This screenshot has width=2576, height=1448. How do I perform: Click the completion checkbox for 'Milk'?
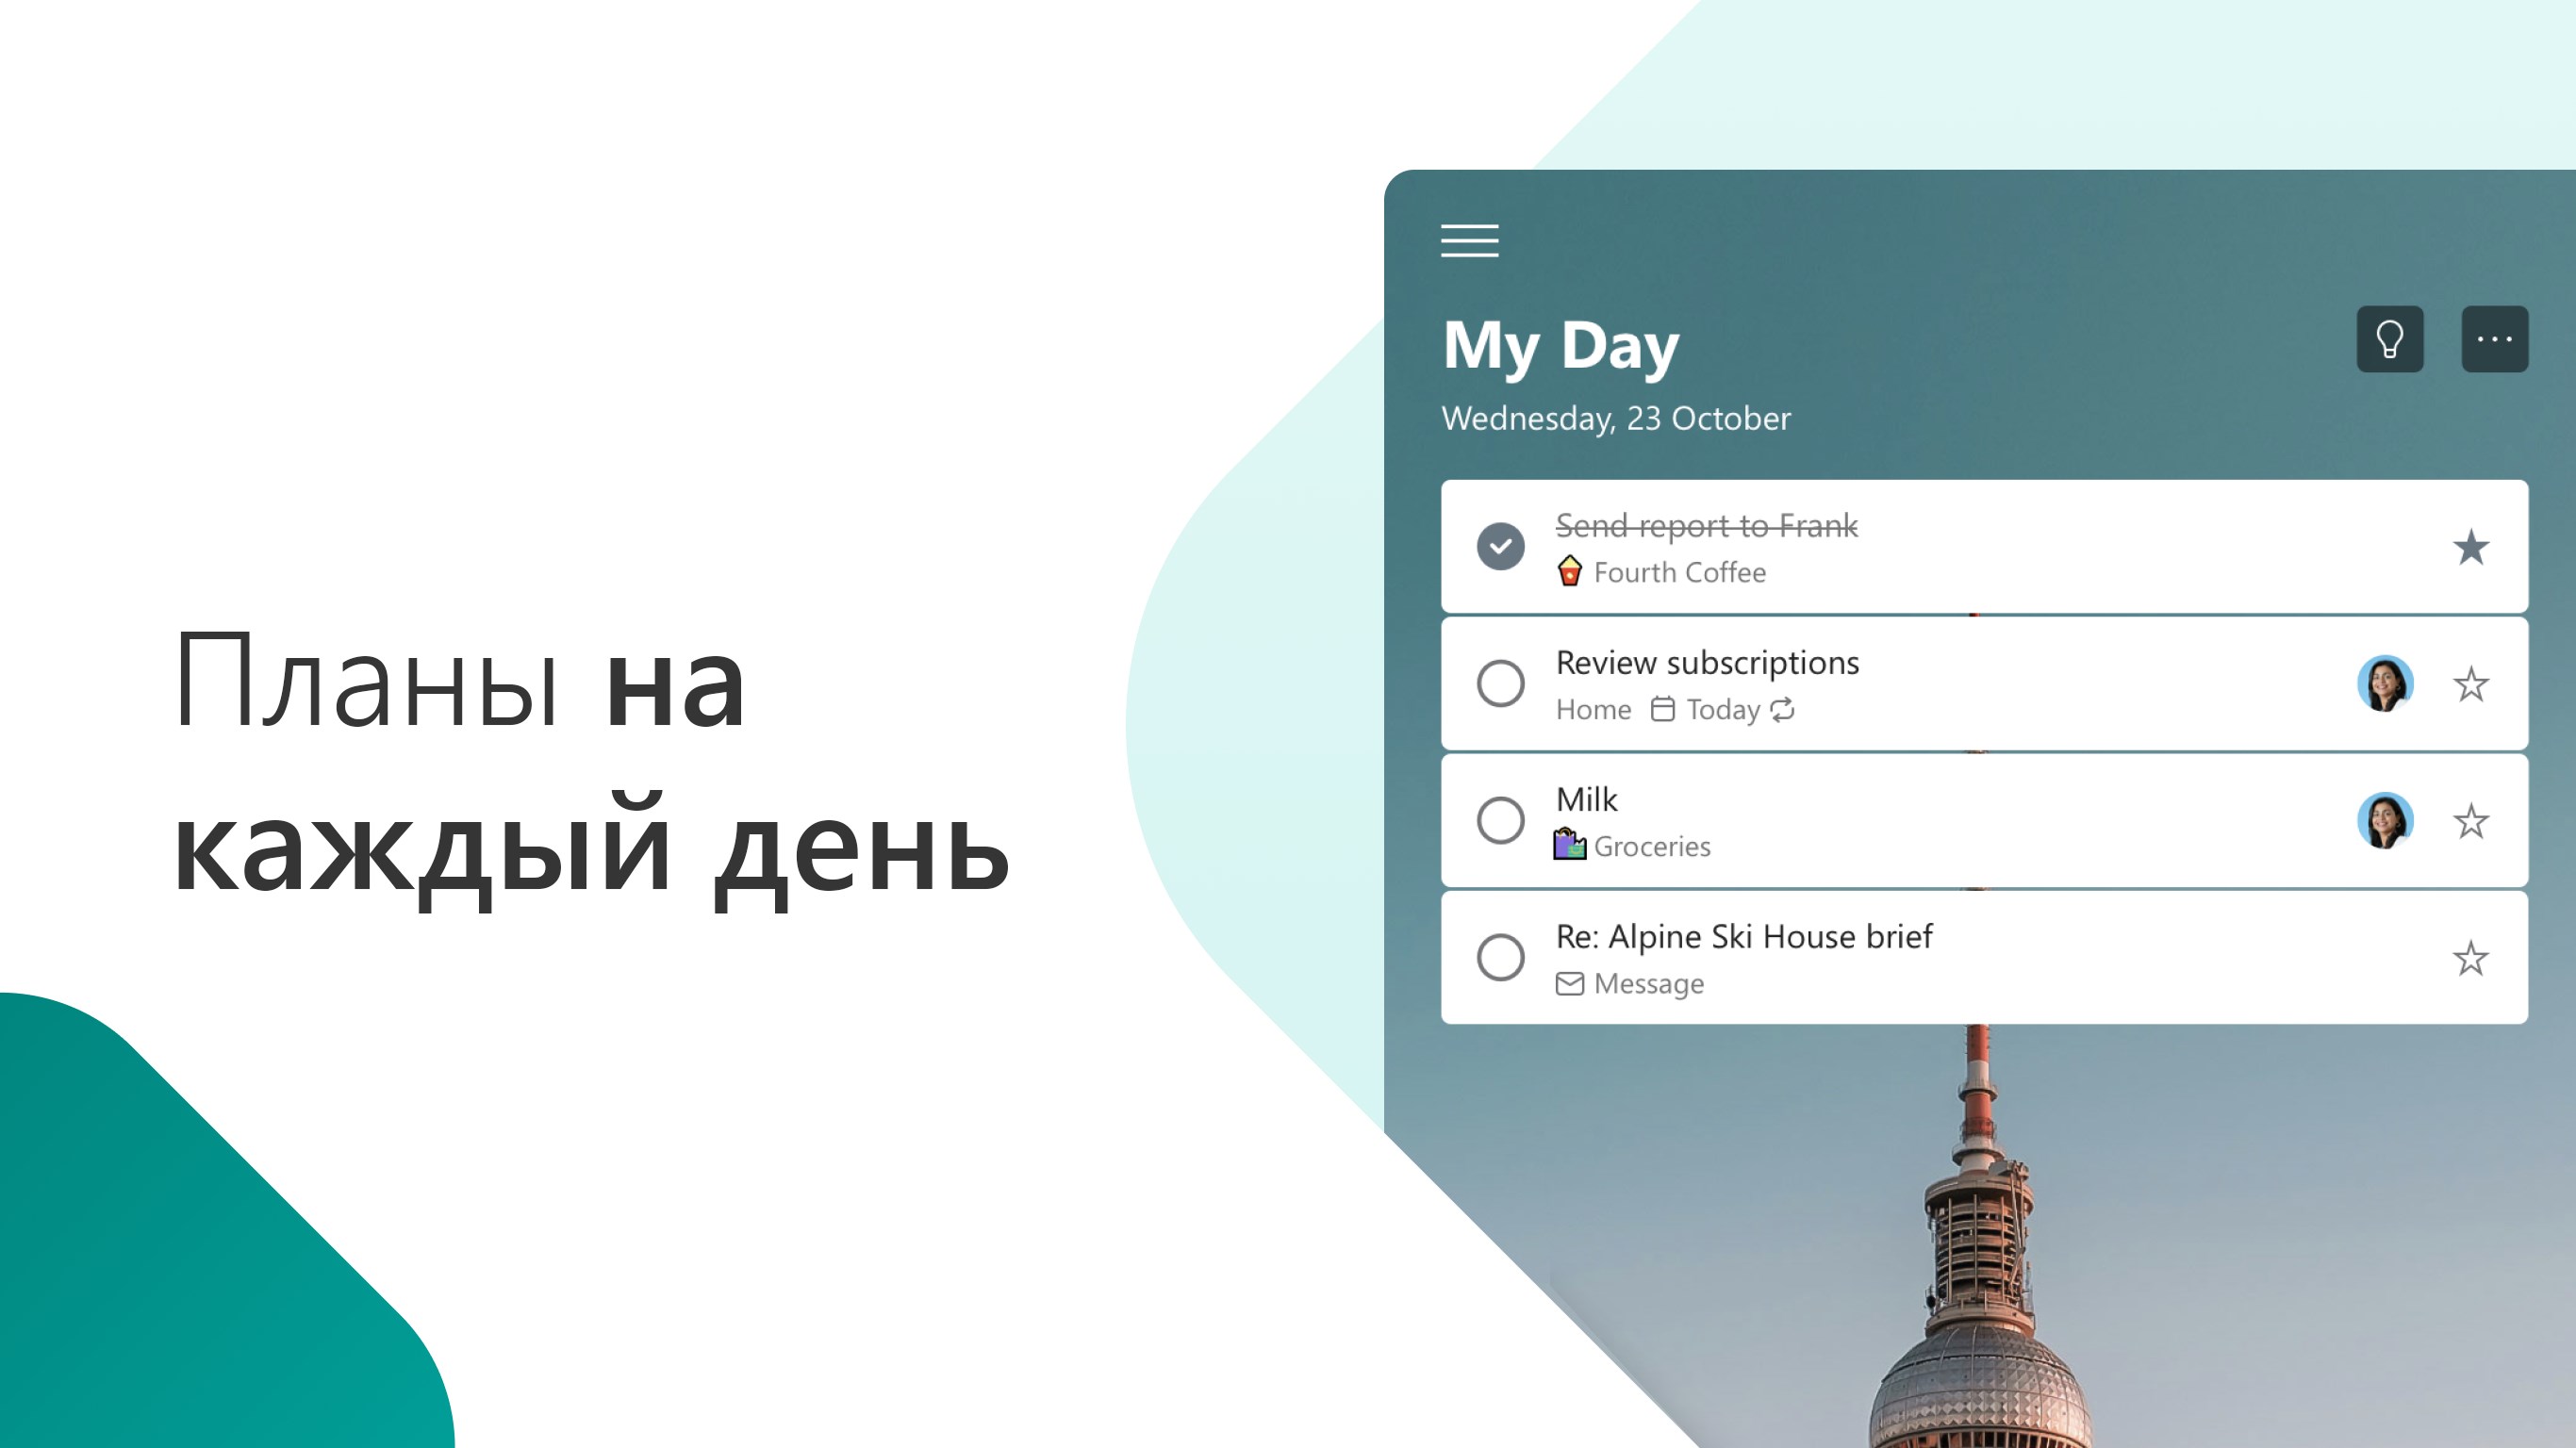1502,820
